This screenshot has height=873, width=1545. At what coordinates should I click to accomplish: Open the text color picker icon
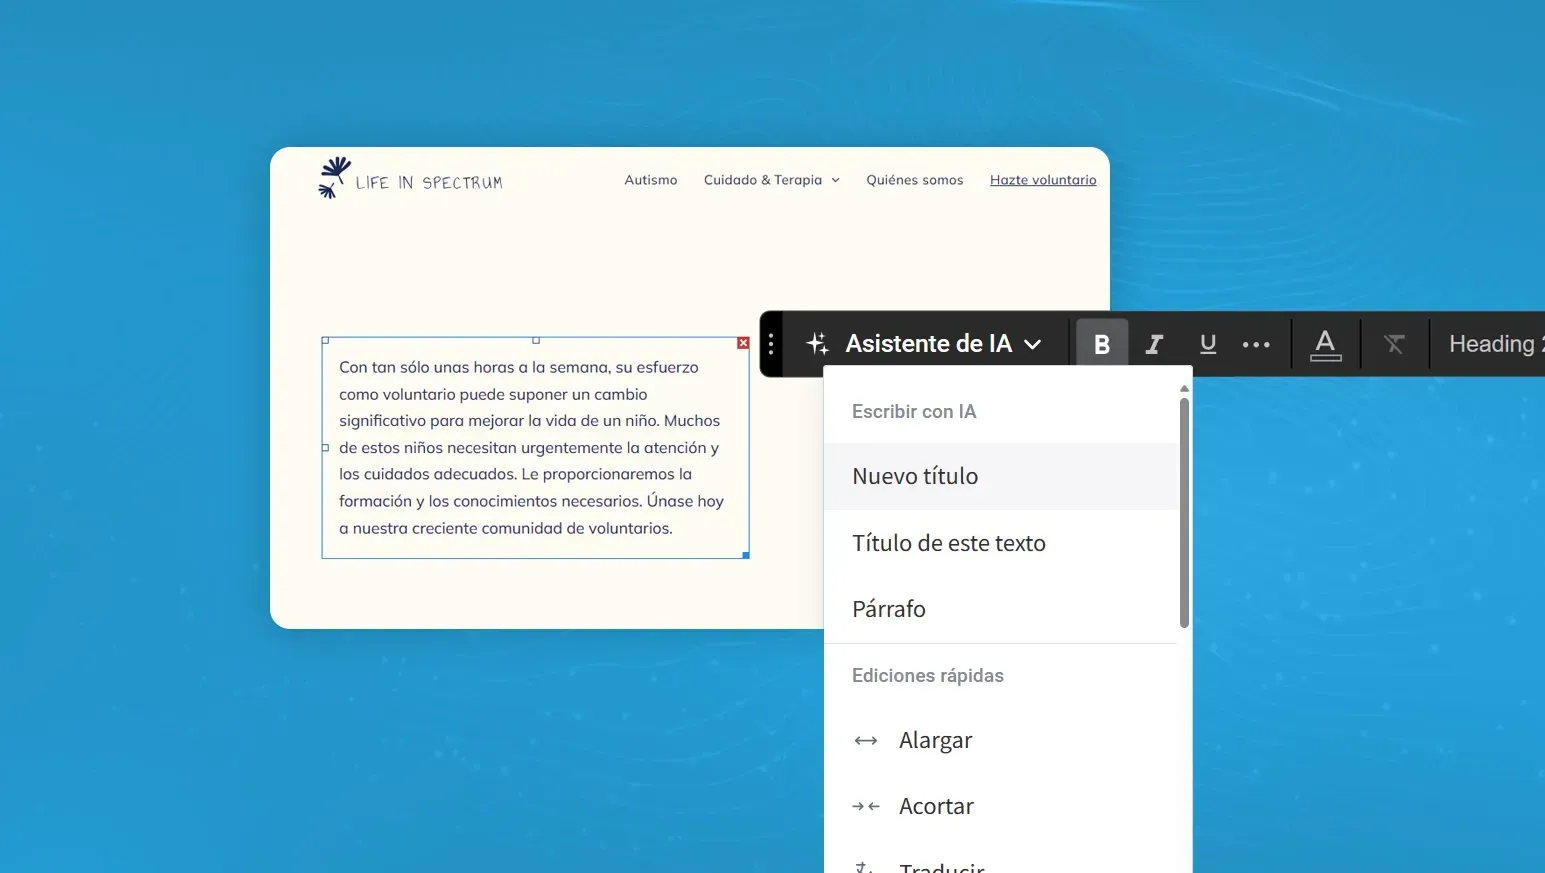tap(1325, 344)
